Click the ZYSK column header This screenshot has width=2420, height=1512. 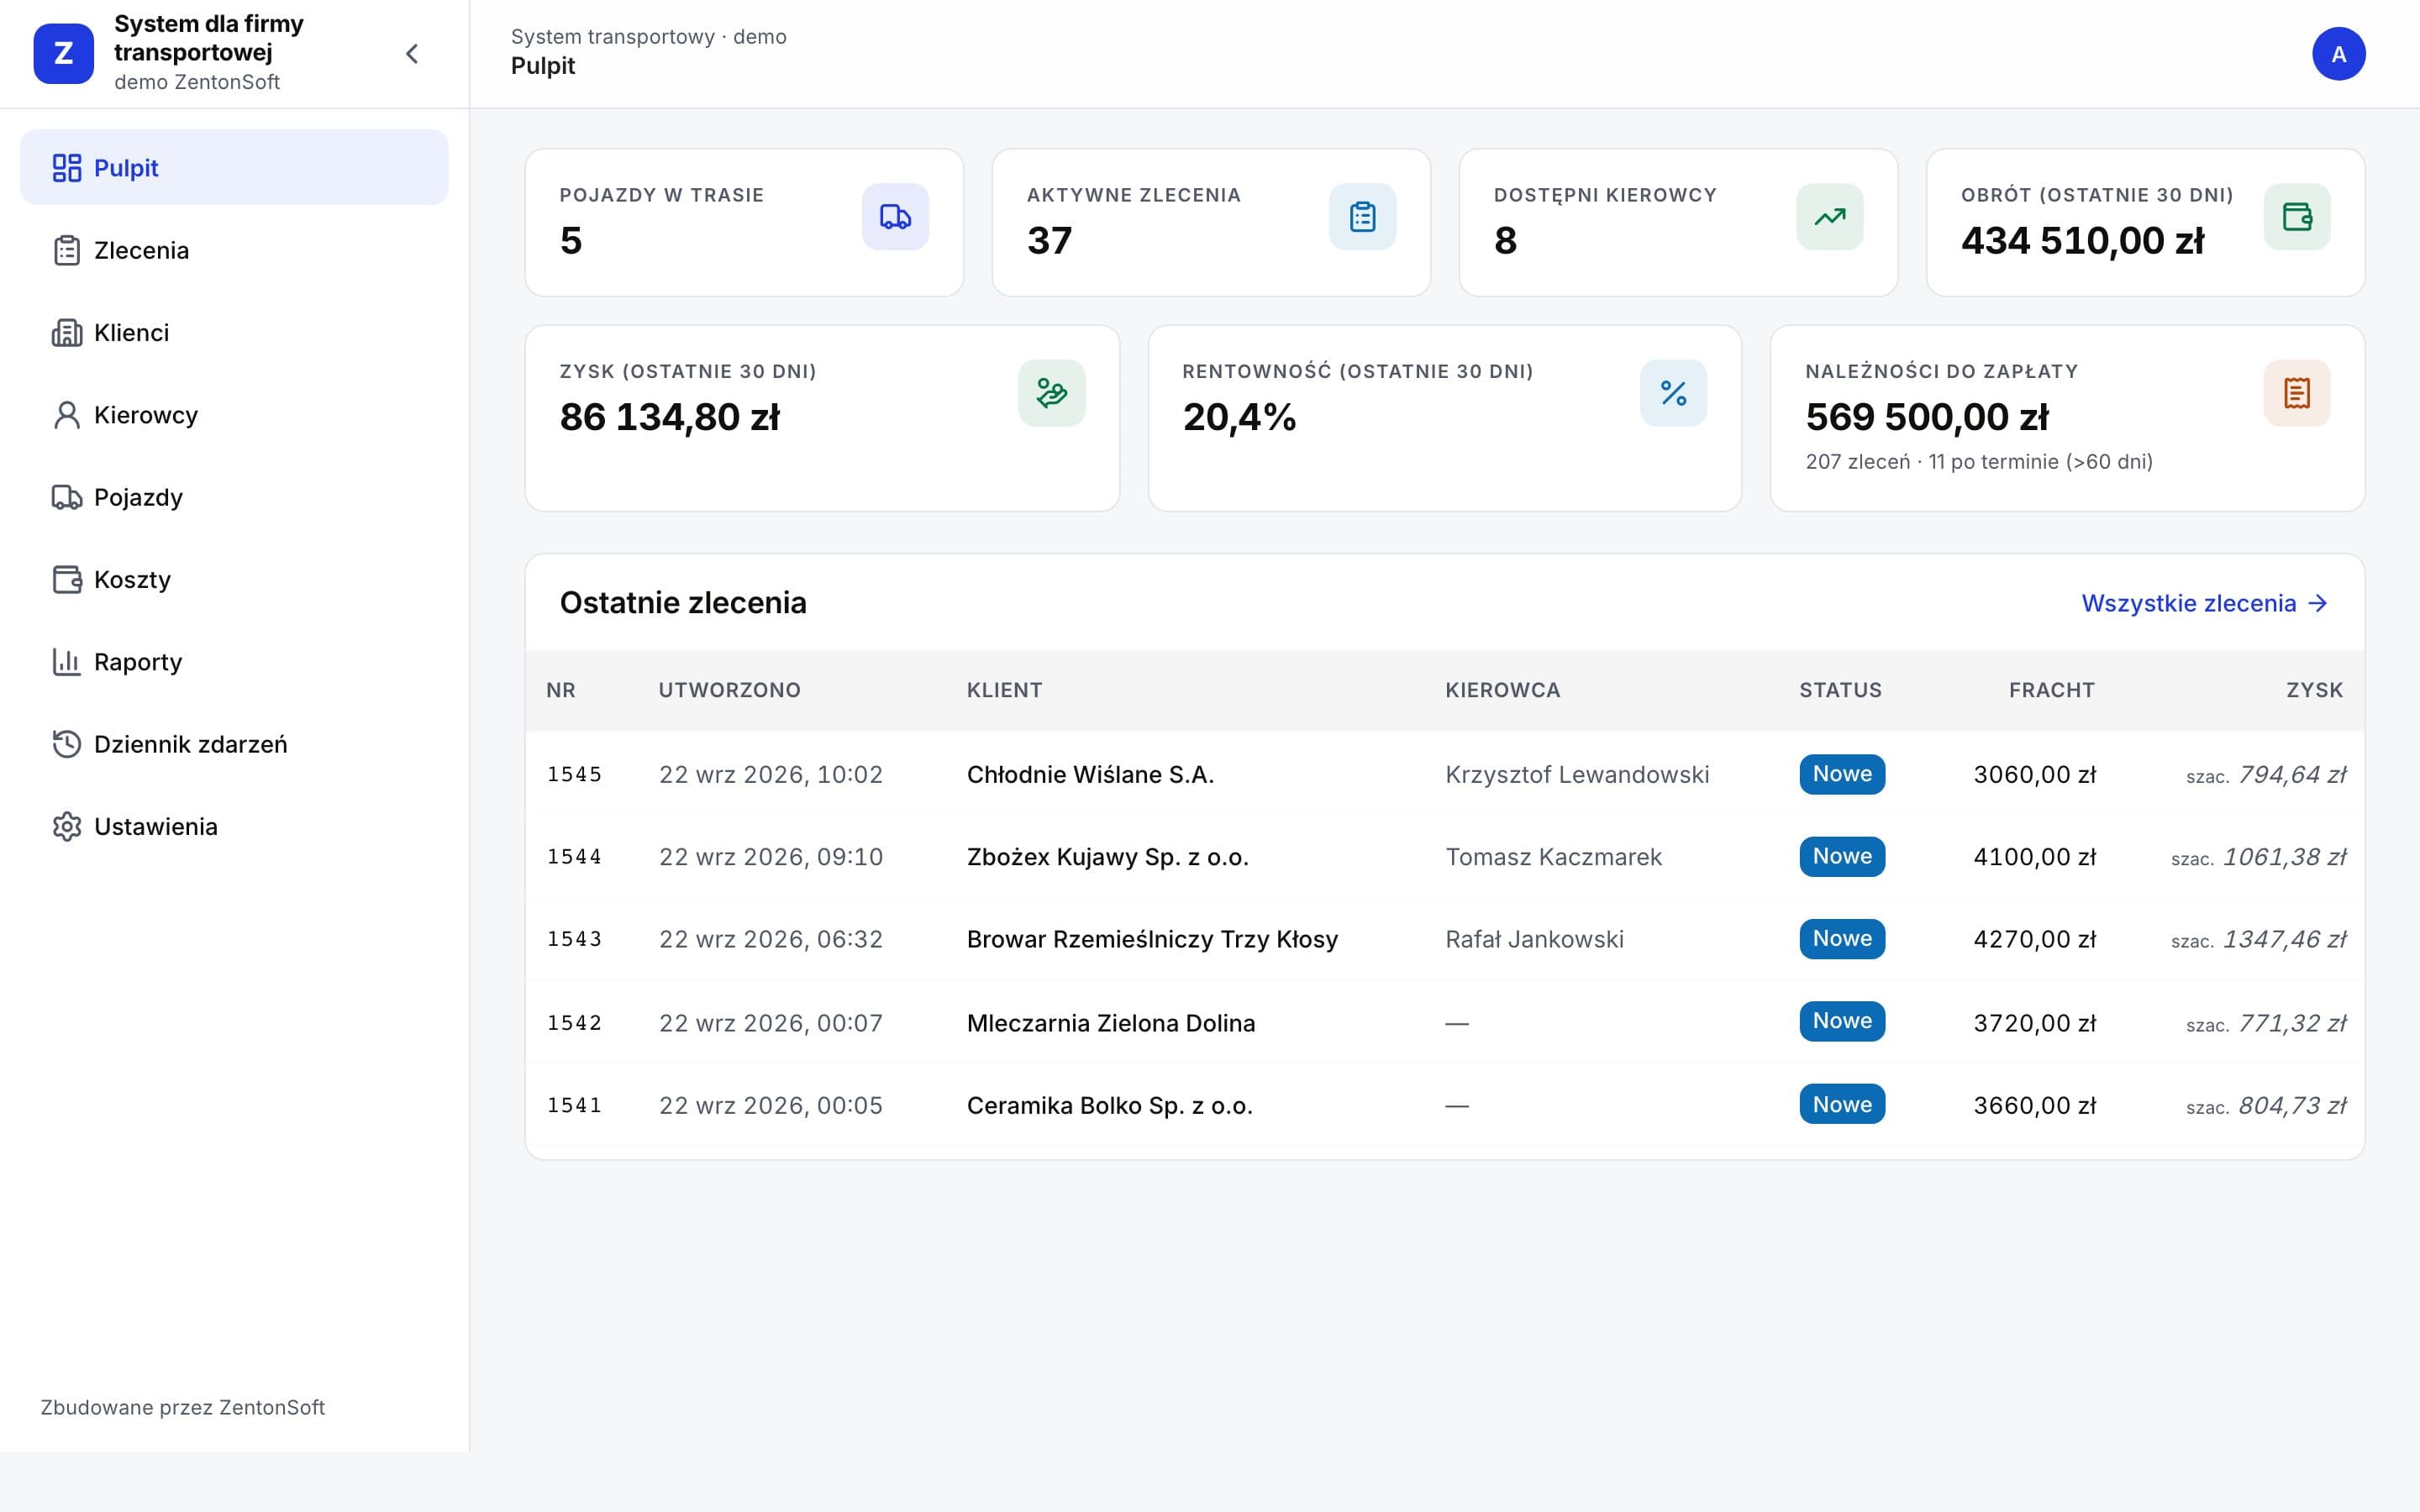point(2314,690)
